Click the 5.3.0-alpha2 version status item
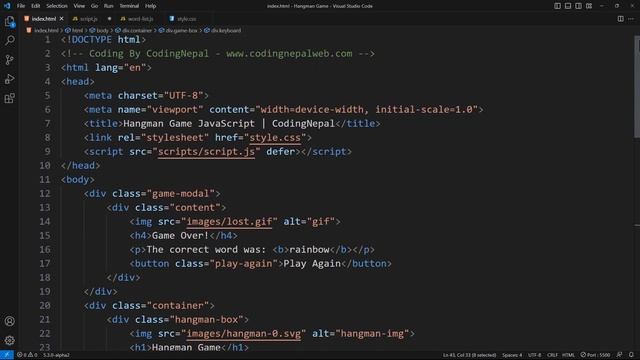This screenshot has height=360, width=640. [x=56, y=355]
